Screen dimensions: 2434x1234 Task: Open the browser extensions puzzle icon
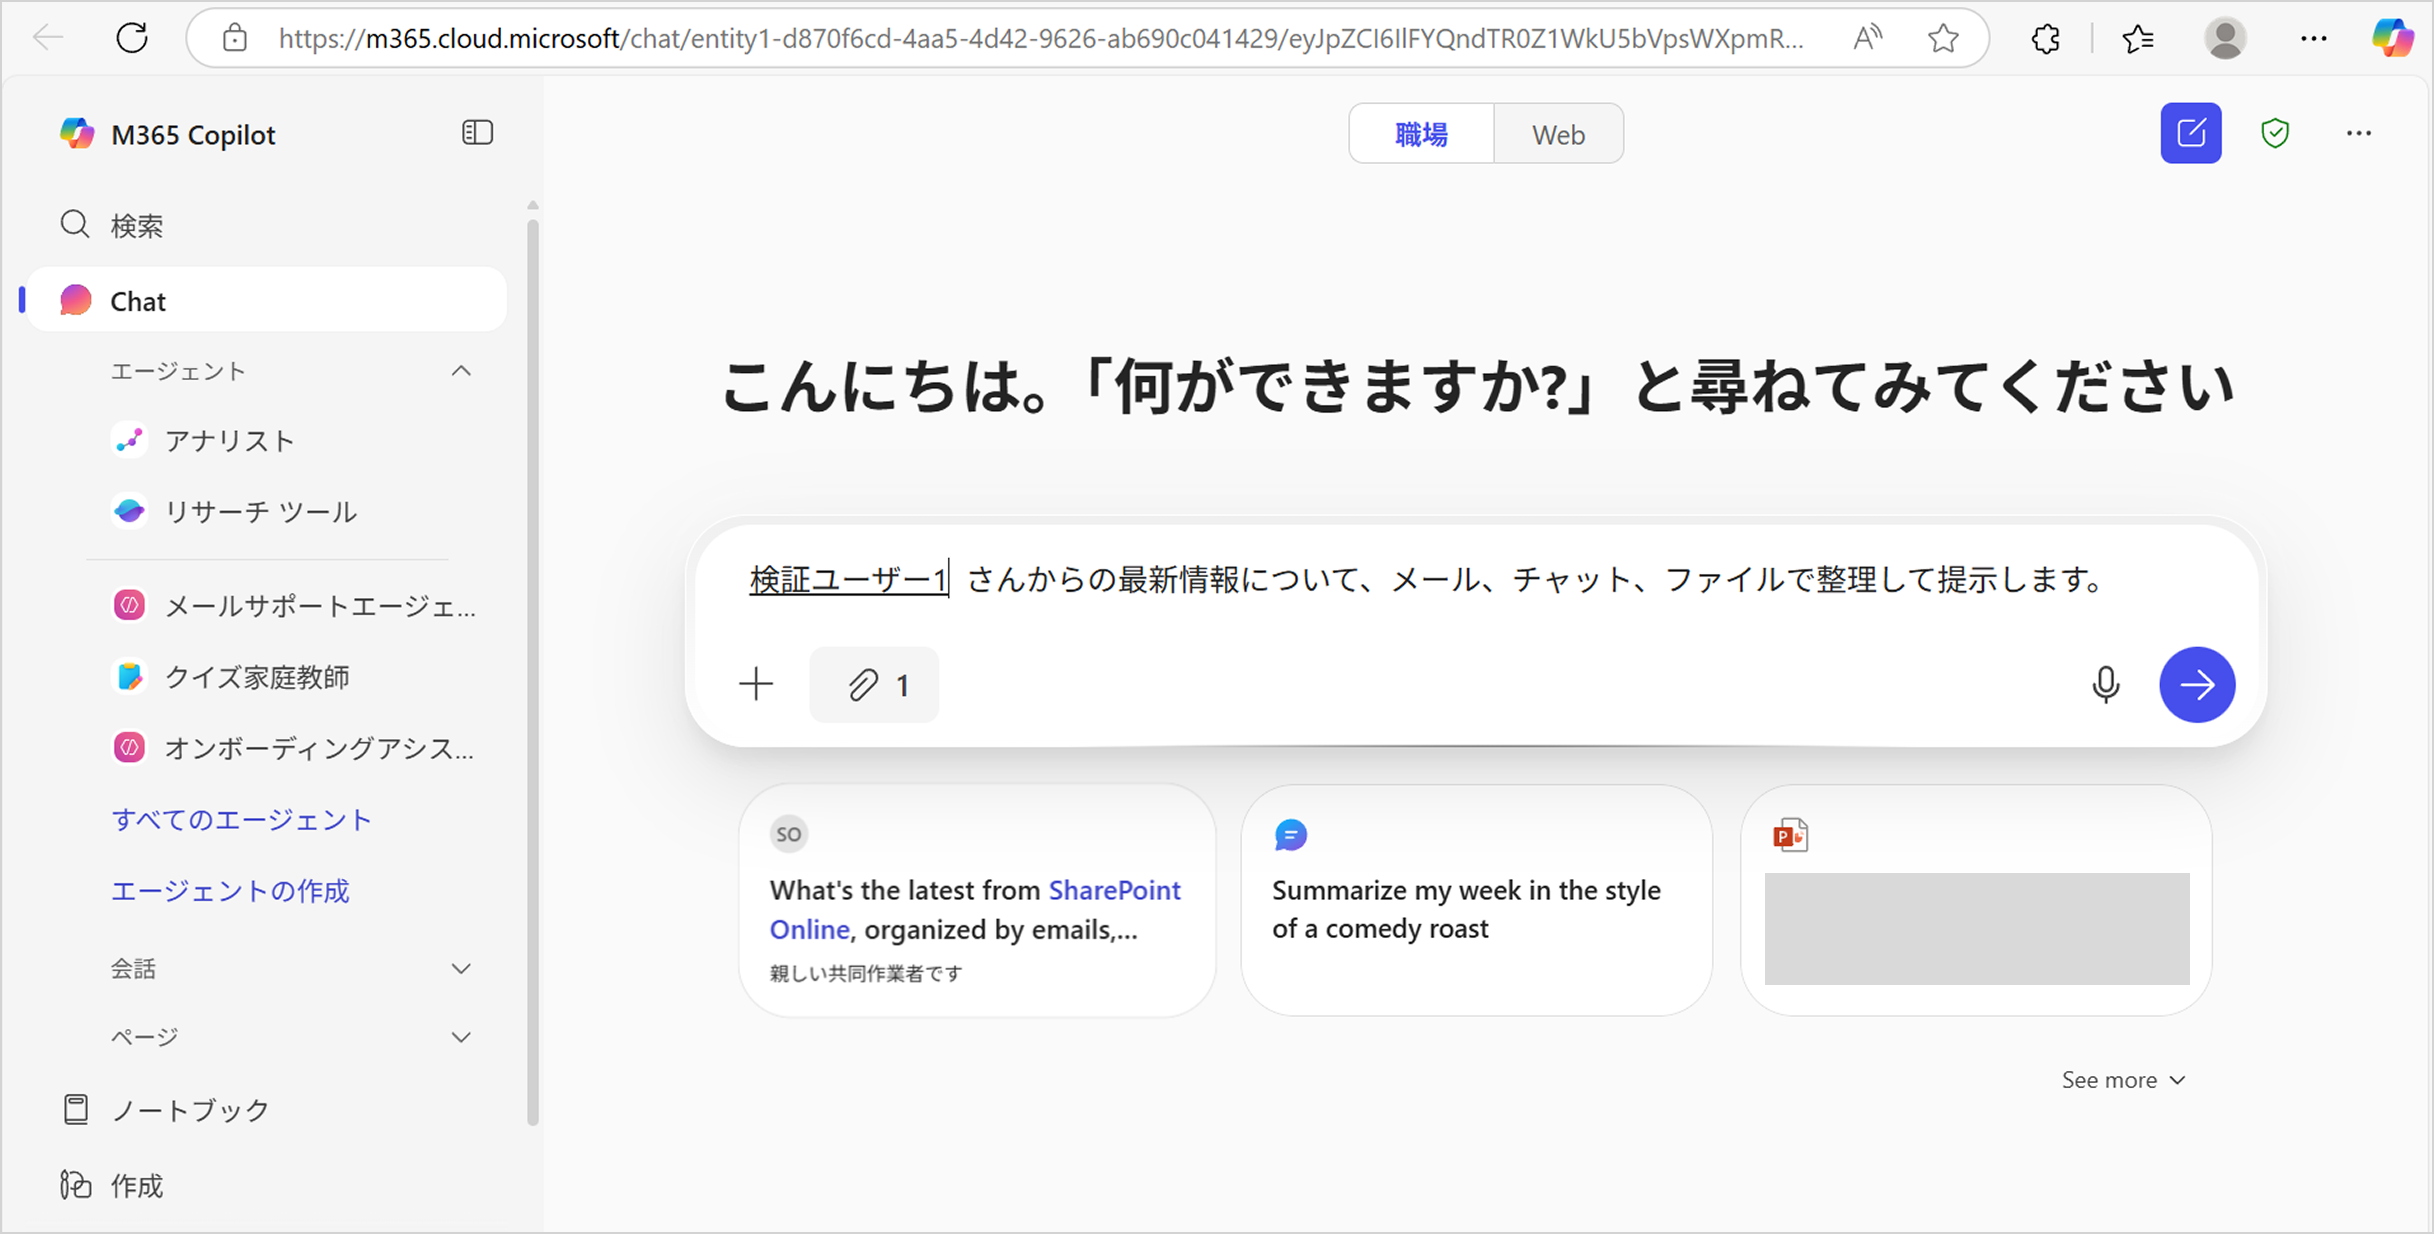tap(2046, 38)
